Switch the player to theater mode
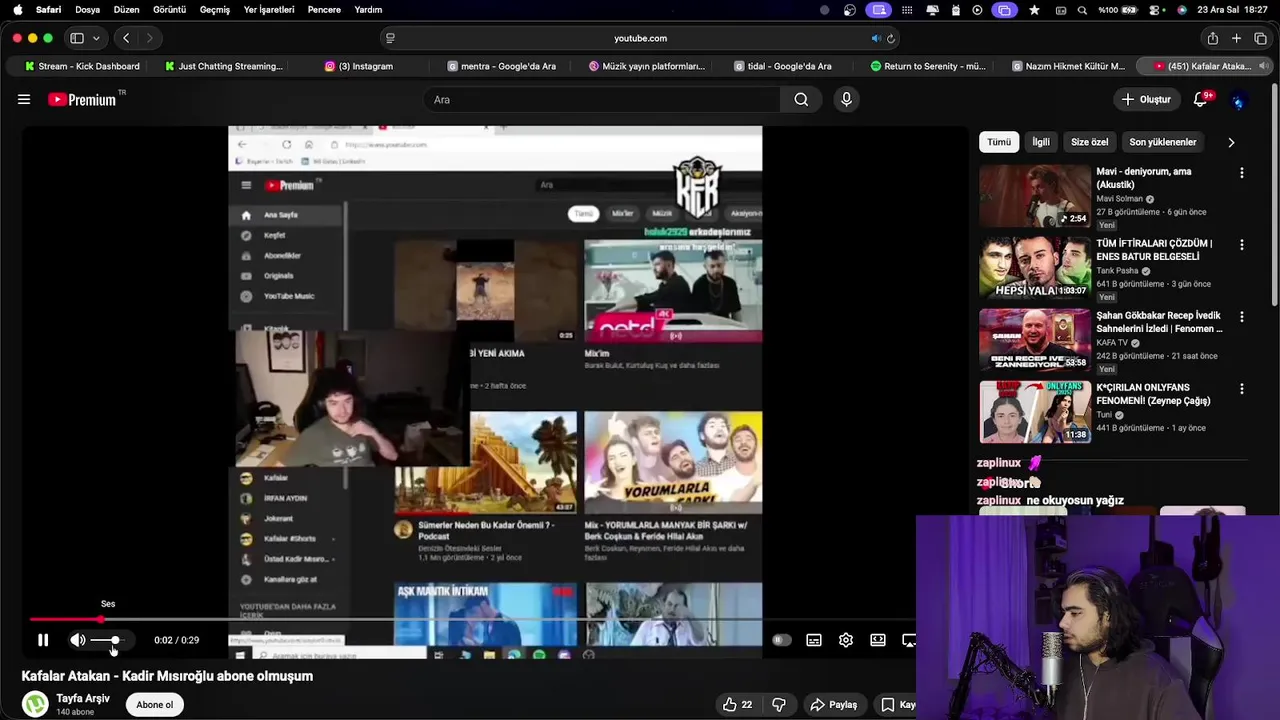 click(x=878, y=640)
